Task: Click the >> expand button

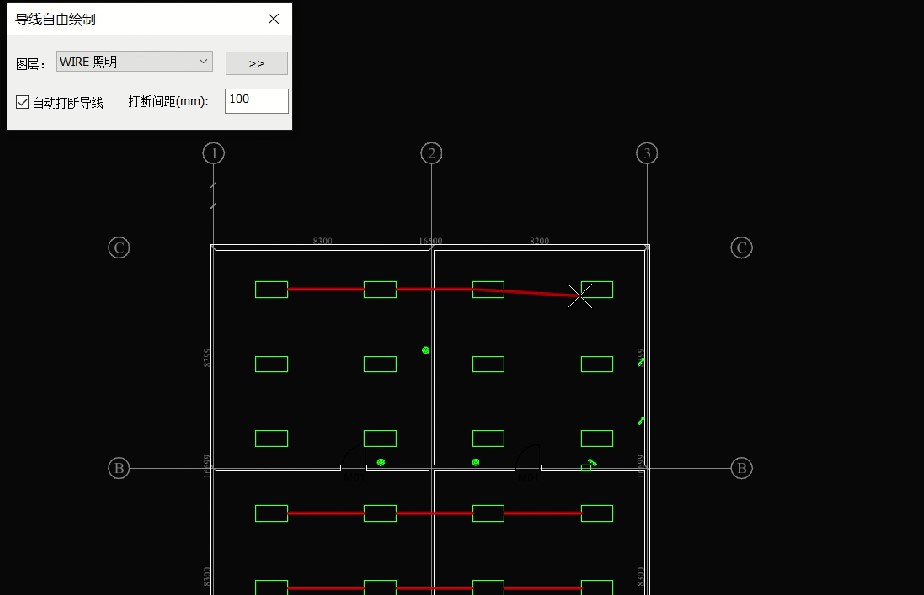Action: (257, 63)
